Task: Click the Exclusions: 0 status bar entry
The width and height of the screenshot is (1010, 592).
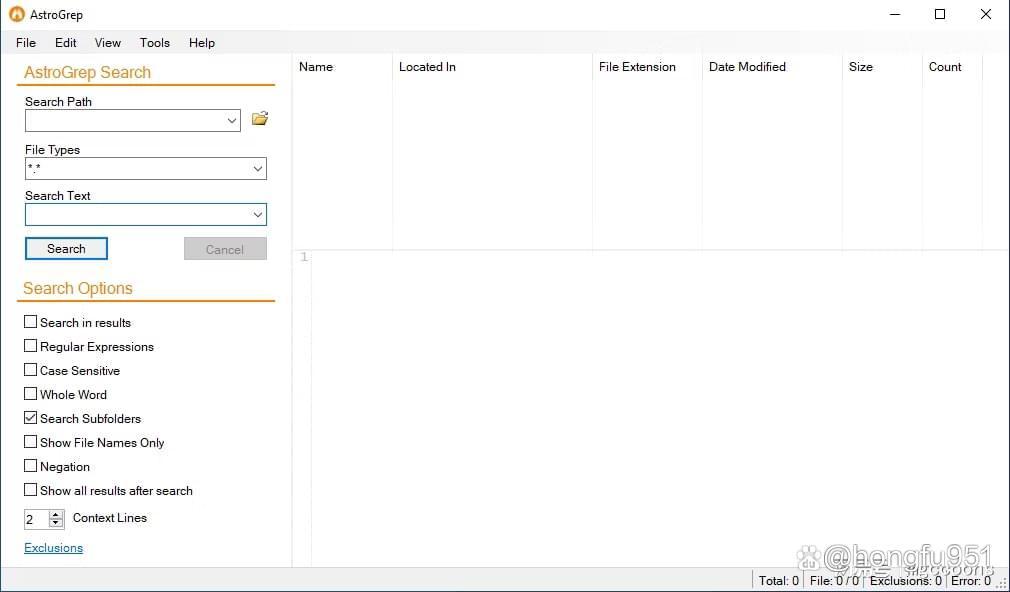Action: (x=906, y=580)
